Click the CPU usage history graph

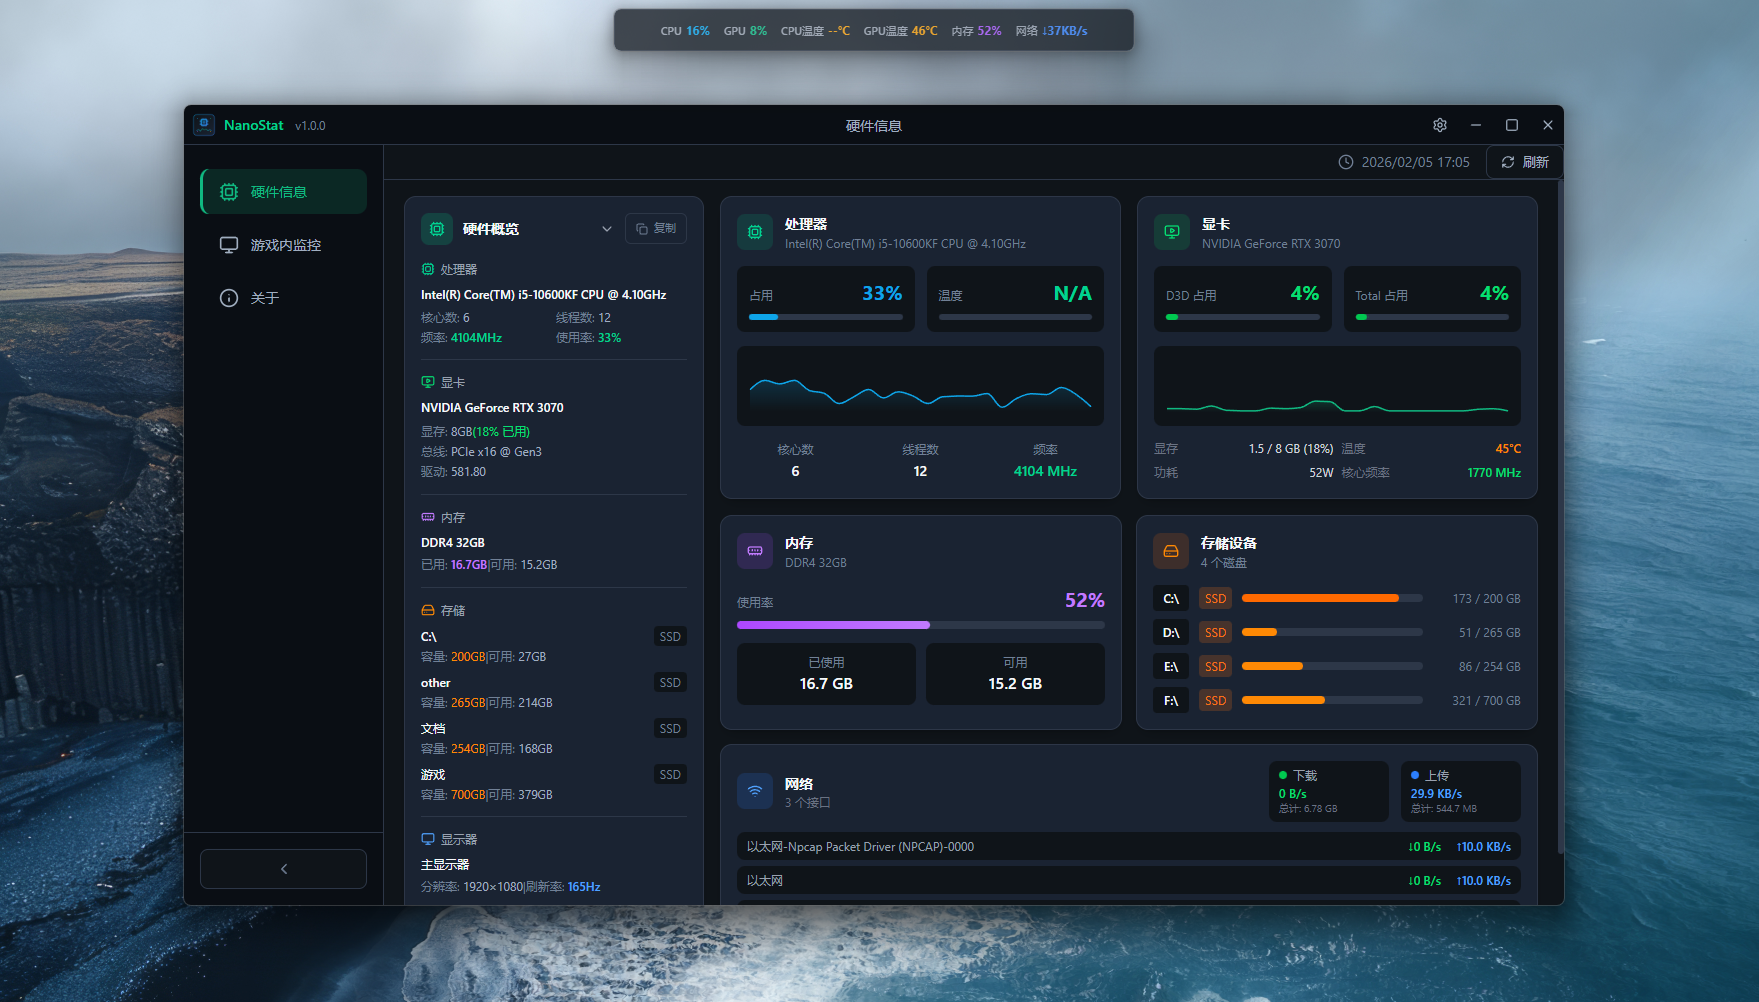tap(920, 386)
